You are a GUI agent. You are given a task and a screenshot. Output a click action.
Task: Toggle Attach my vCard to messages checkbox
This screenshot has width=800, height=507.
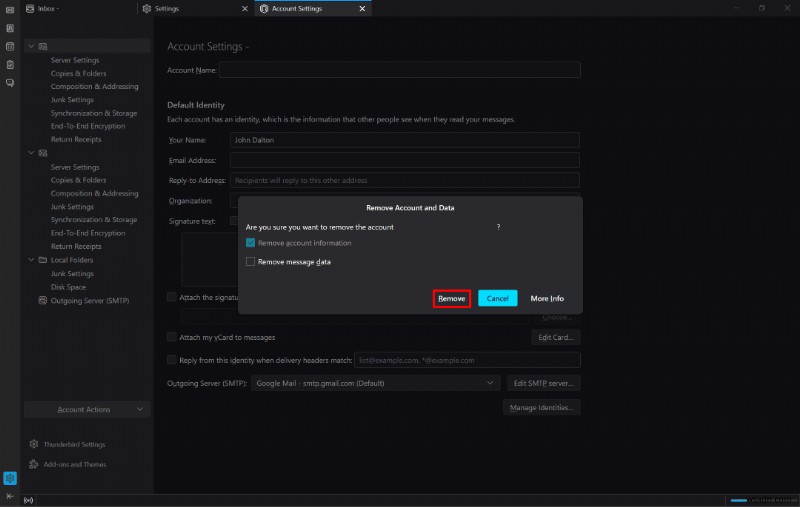point(172,337)
